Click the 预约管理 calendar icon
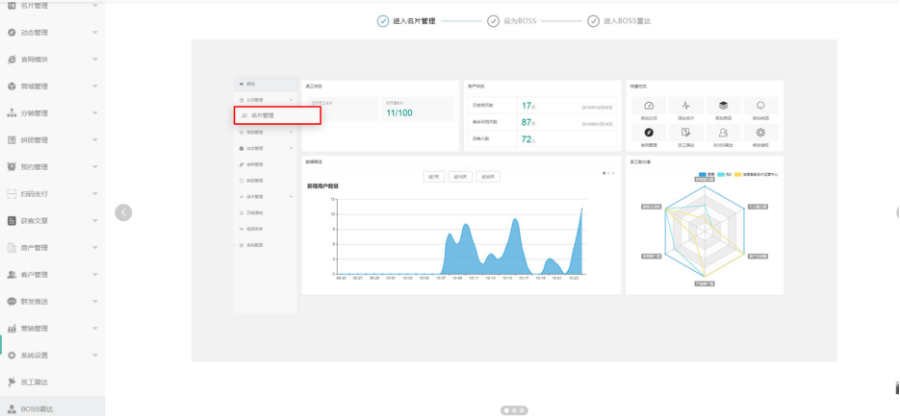 tap(12, 167)
